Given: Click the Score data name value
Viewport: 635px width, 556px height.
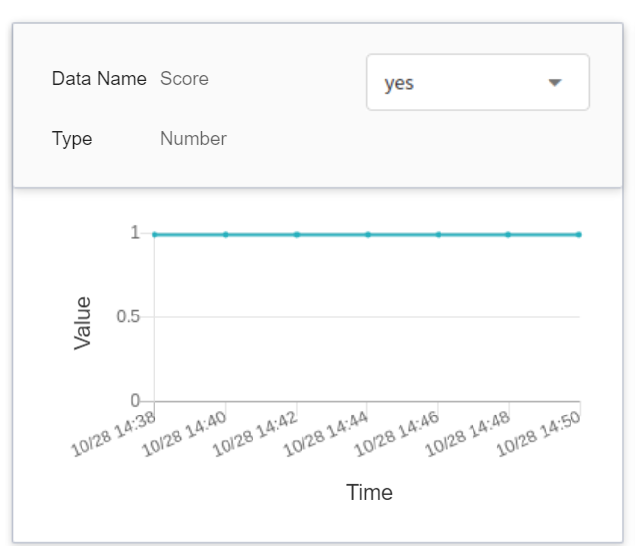Looking at the screenshot, I should point(184,79).
